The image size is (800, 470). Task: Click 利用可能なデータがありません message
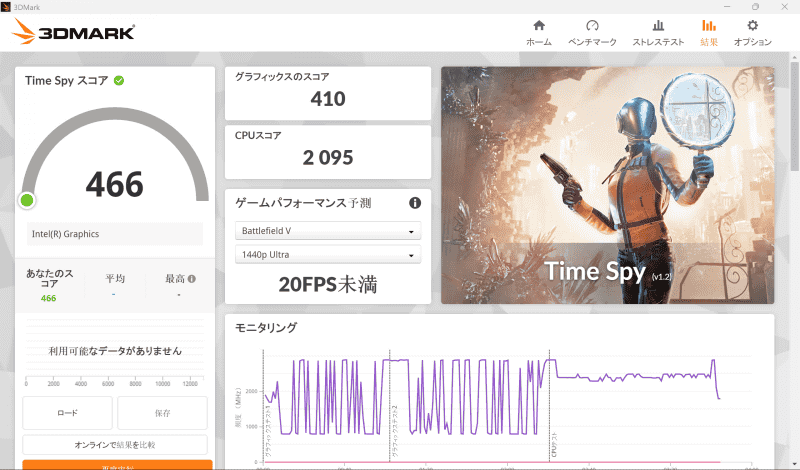click(115, 351)
